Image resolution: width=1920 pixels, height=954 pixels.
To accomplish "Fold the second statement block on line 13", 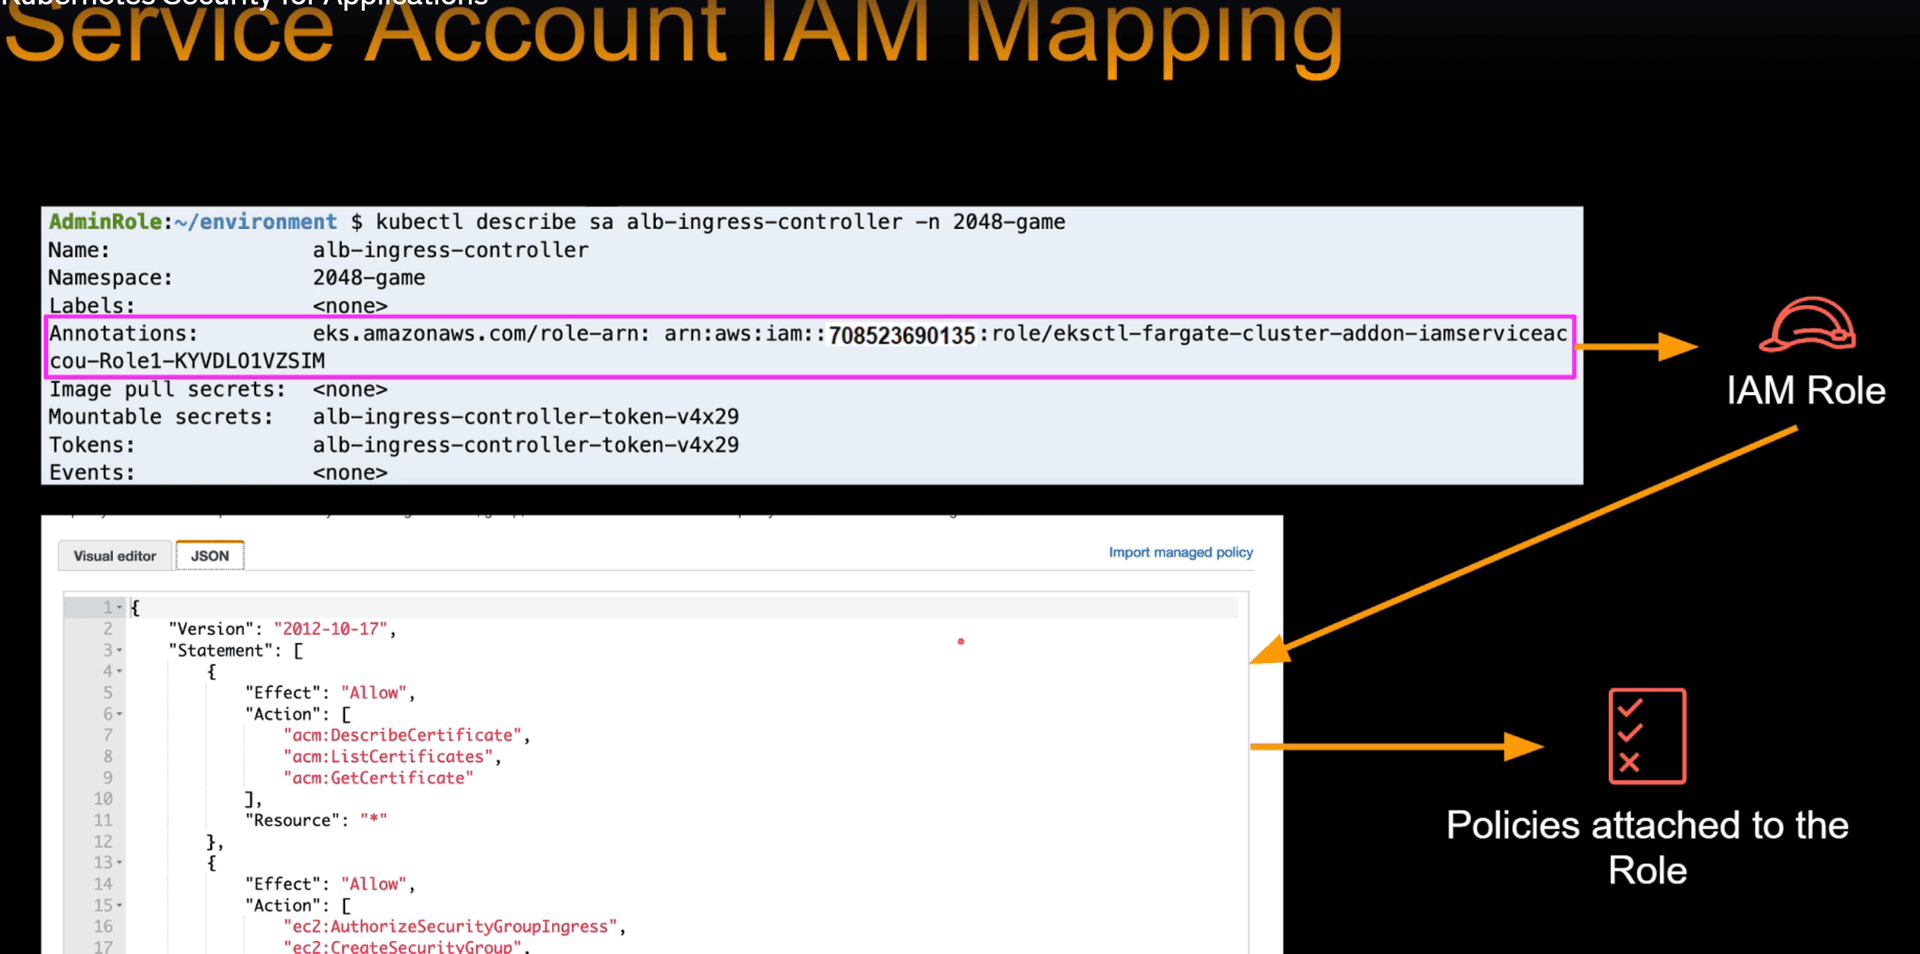I will coord(120,862).
